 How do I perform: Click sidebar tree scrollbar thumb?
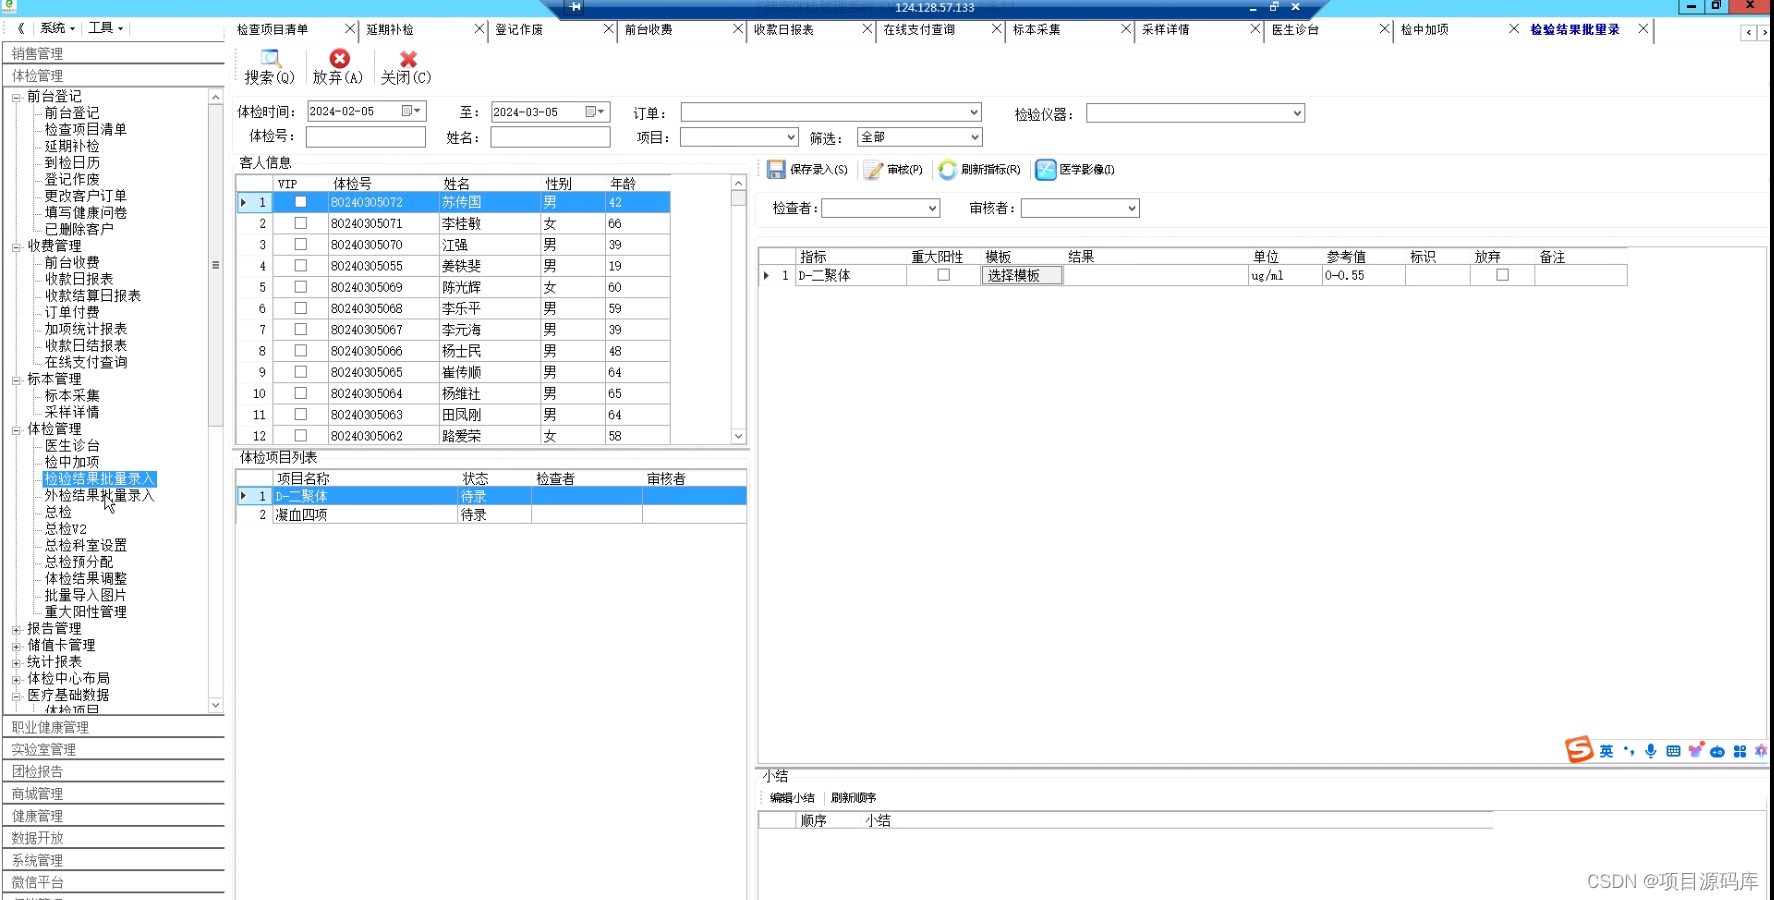tap(215, 265)
